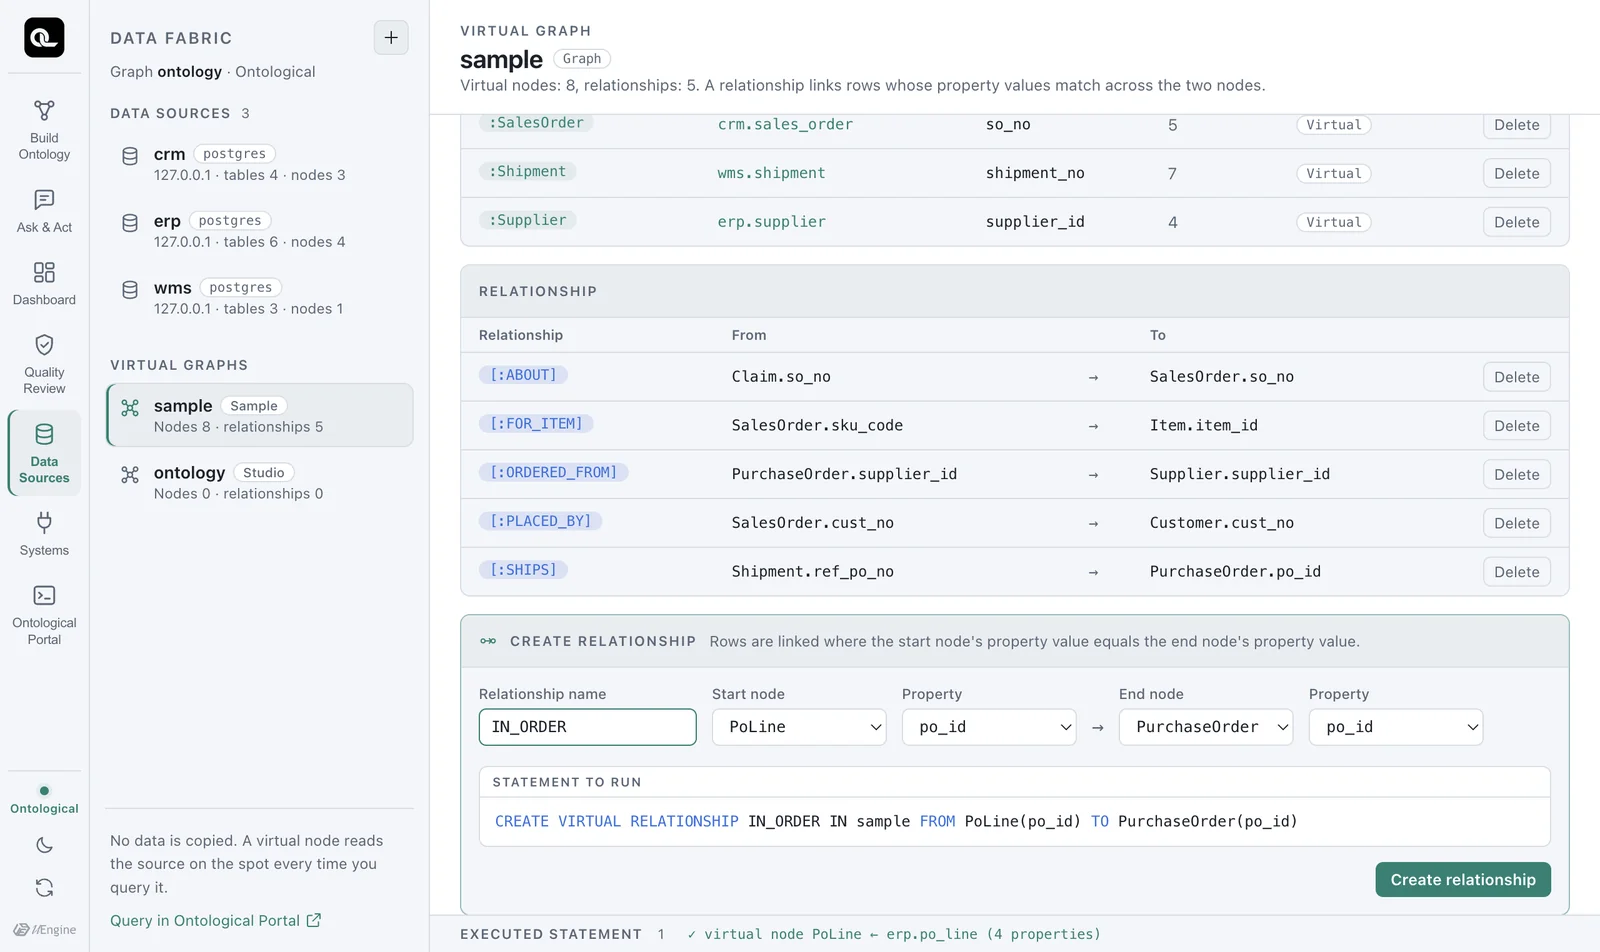Click the Relationship name input field
This screenshot has height=952, width=1600.
588,727
